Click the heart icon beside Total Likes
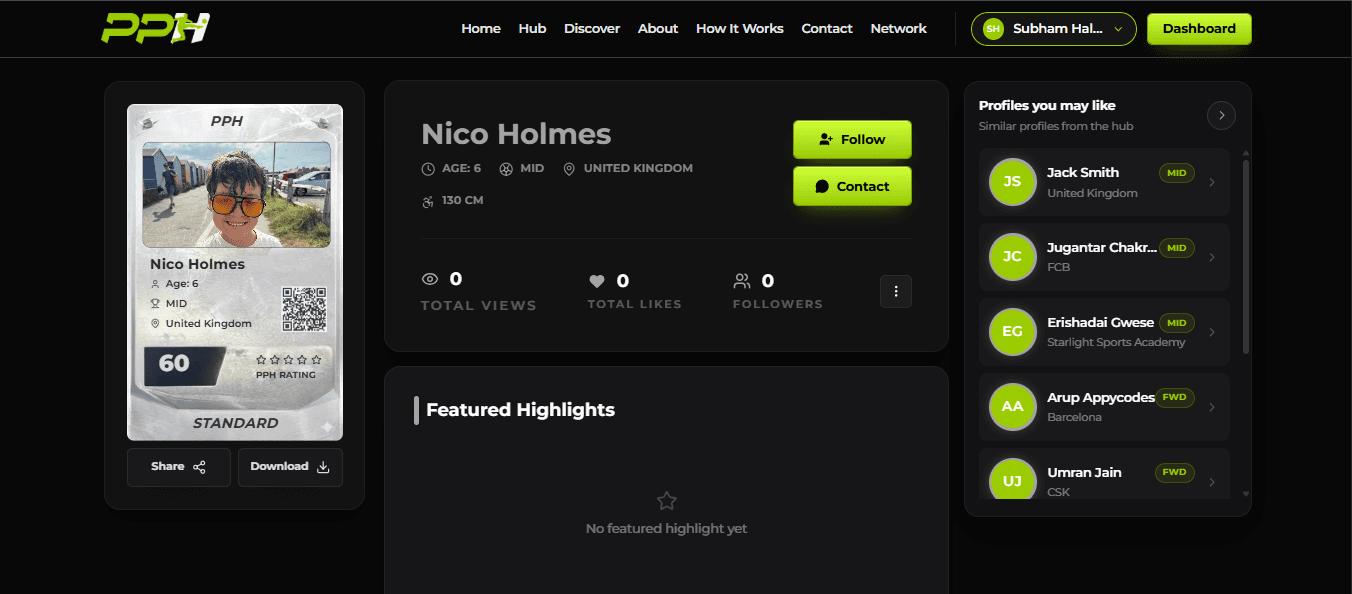Viewport: 1352px width, 594px height. pyautogui.click(x=597, y=281)
